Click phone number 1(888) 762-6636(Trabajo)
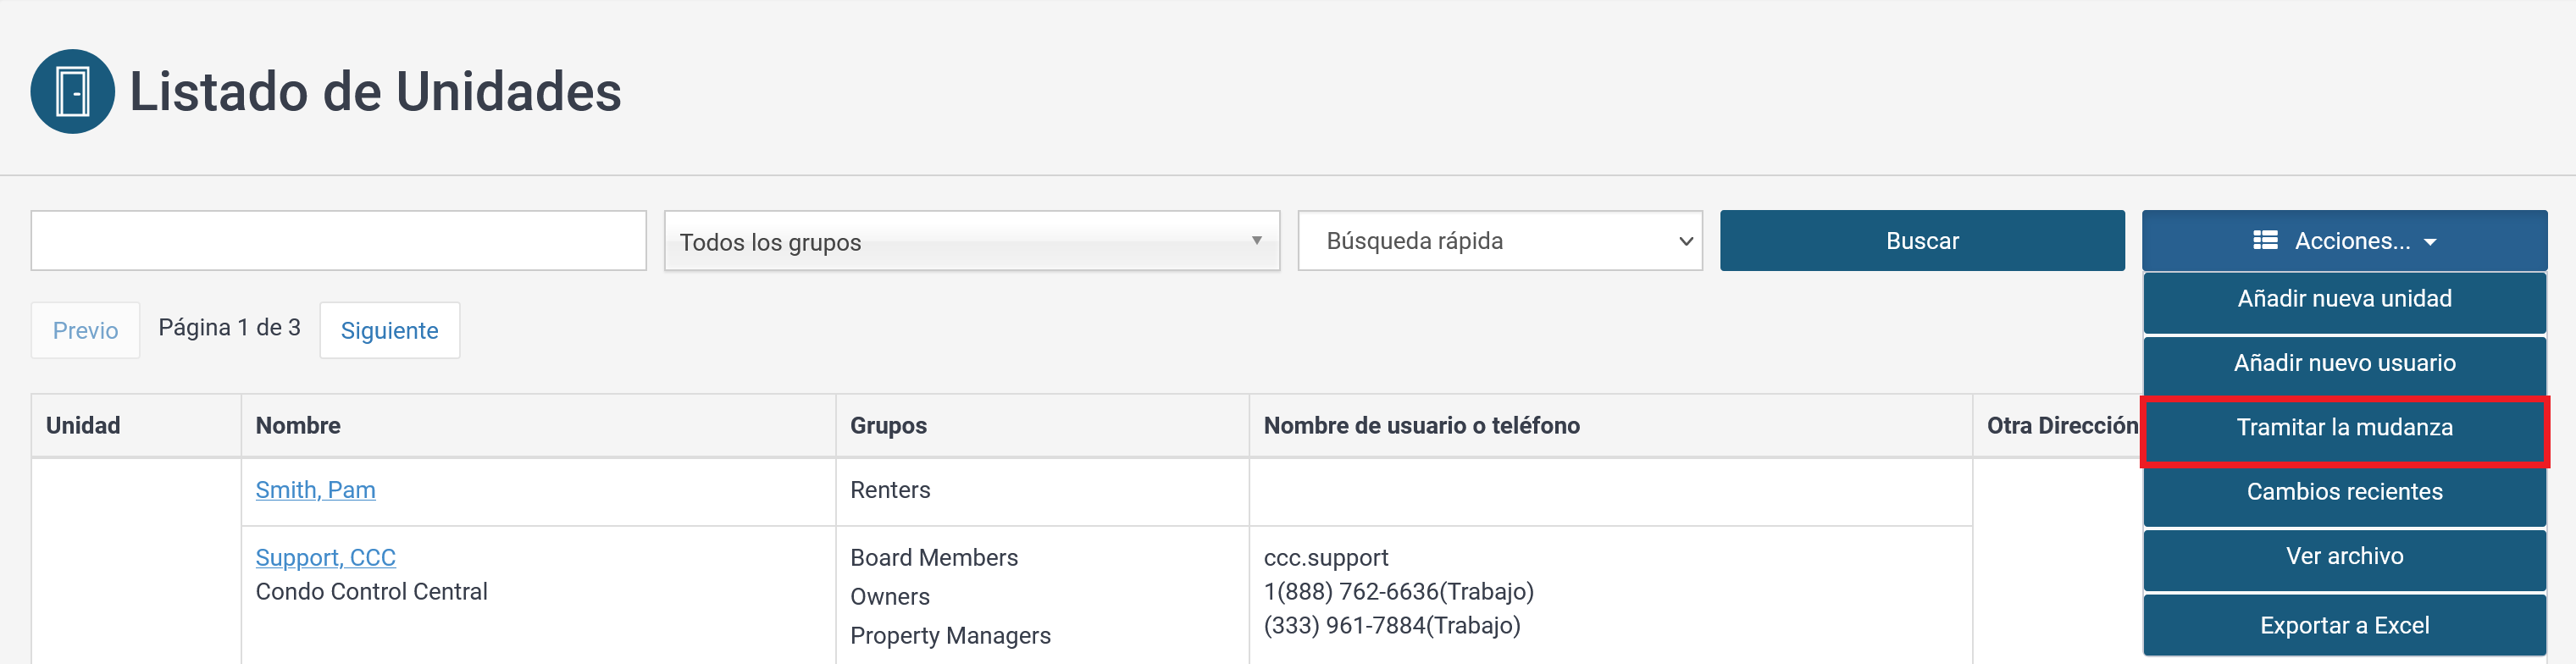Viewport: 2576px width, 664px height. 1398,591
